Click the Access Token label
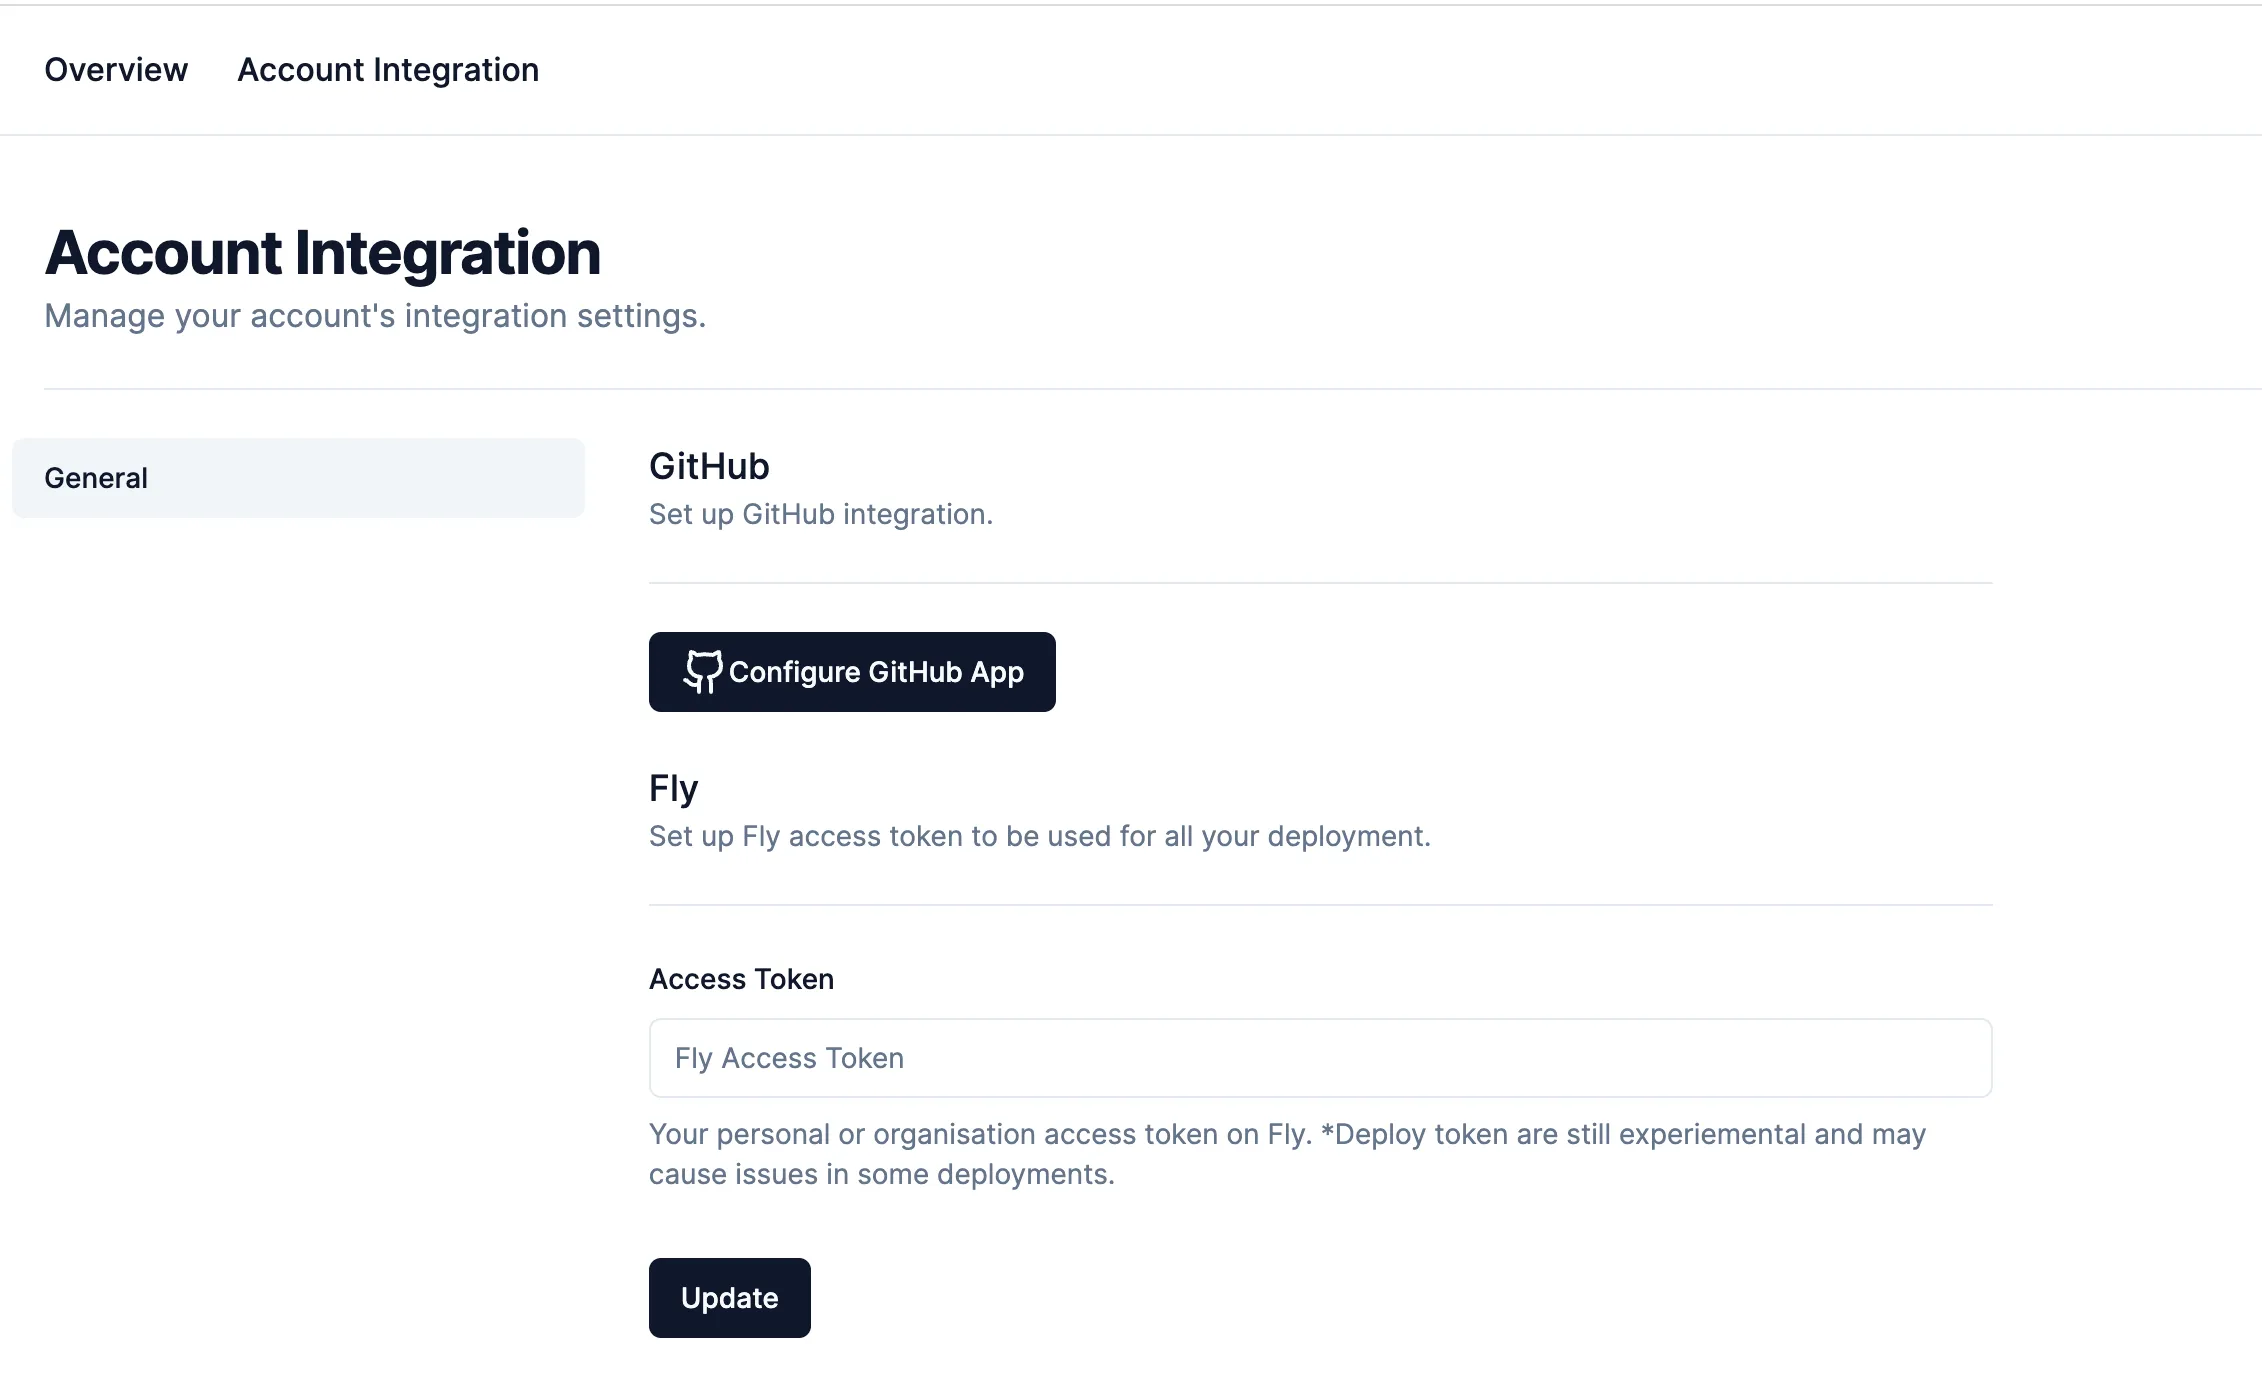 740,978
